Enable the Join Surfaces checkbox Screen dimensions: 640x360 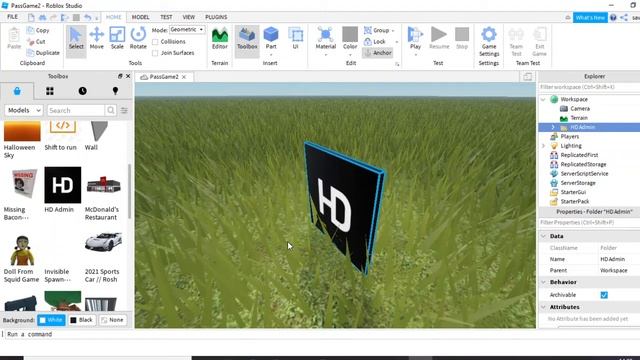[155, 53]
